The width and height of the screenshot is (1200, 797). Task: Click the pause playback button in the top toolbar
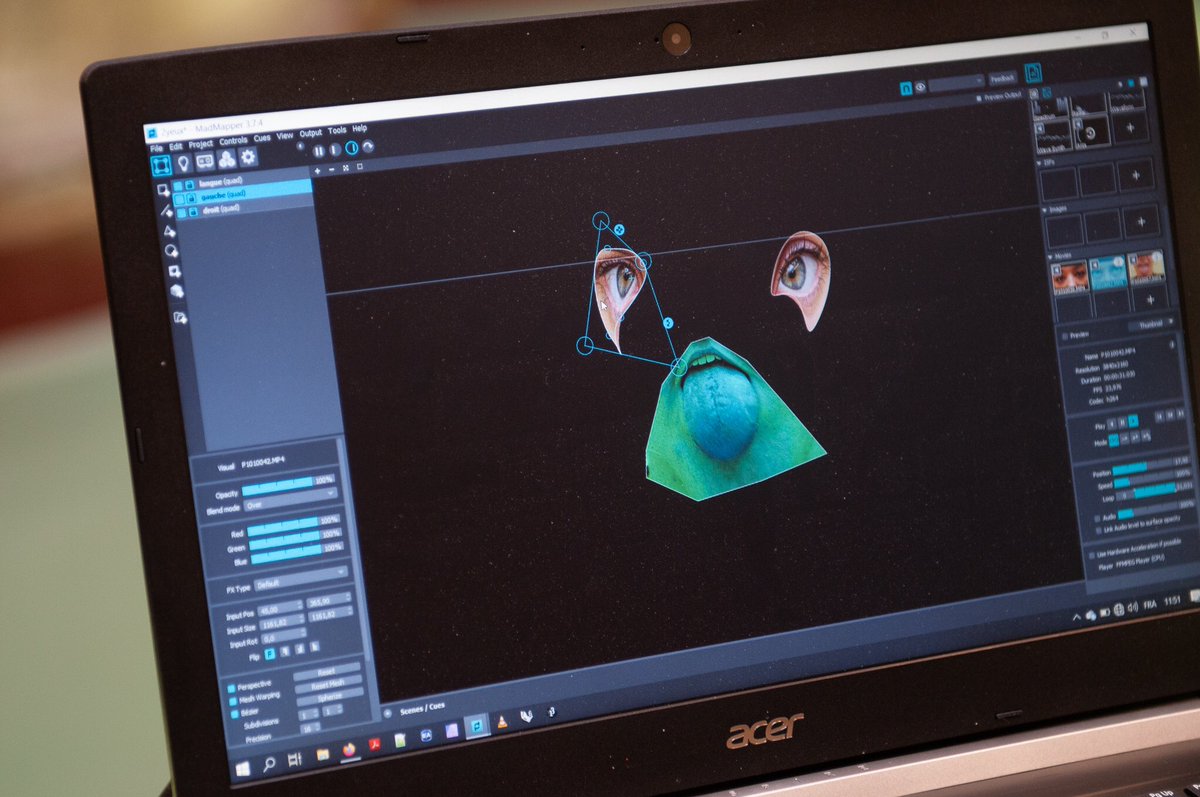(319, 151)
